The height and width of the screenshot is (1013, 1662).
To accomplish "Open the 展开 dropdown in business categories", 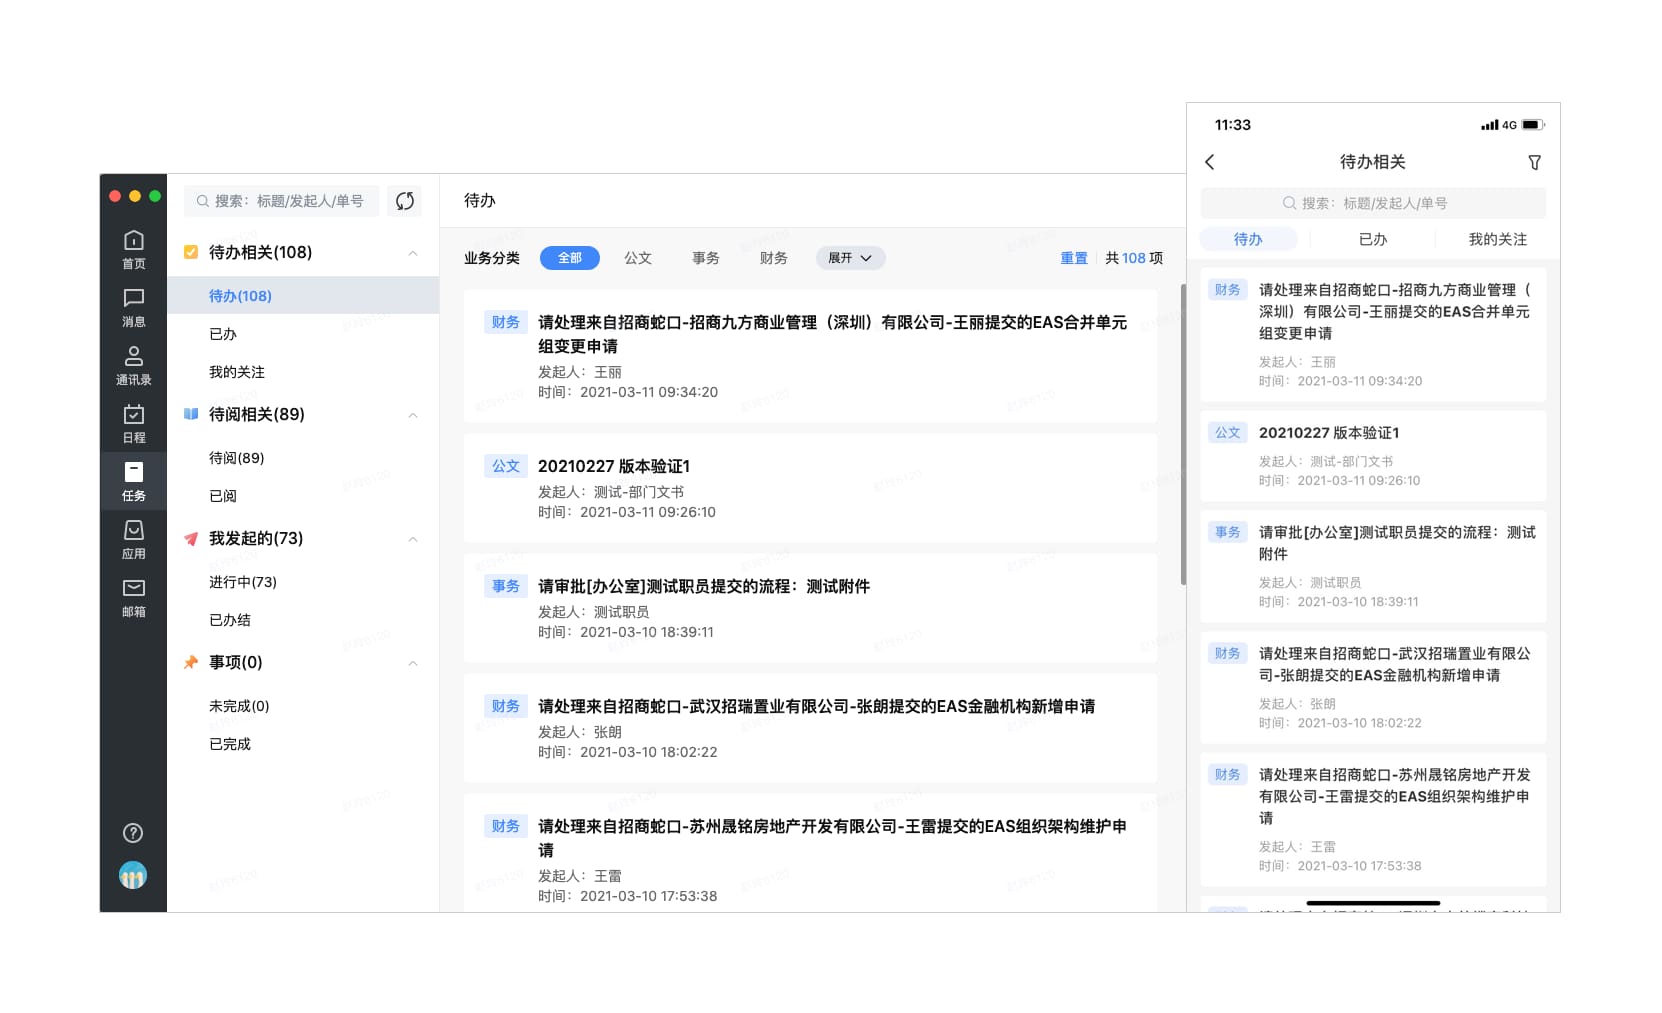I will pos(849,258).
